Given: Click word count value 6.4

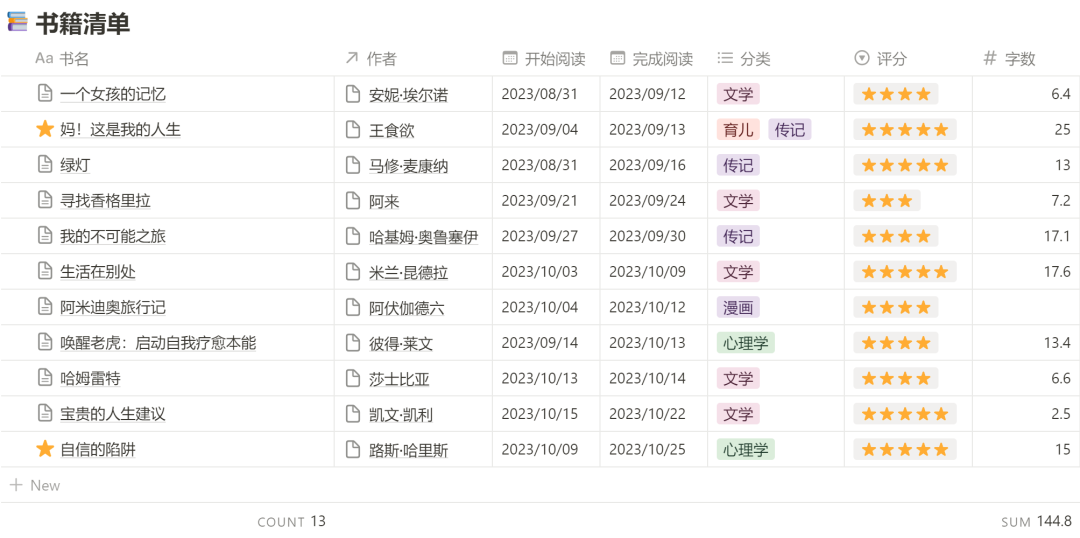Looking at the screenshot, I should click(1061, 94).
